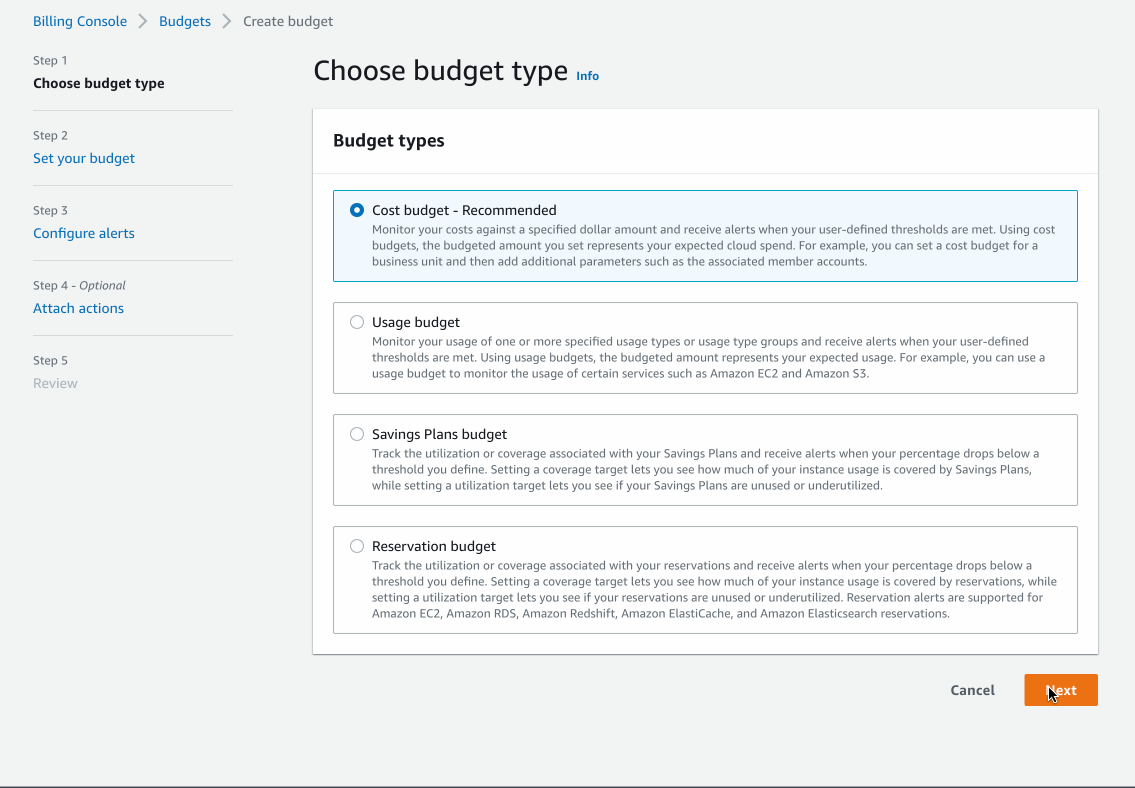The width and height of the screenshot is (1135, 788).
Task: Select the Cost budget radio button
Action: (x=357, y=210)
